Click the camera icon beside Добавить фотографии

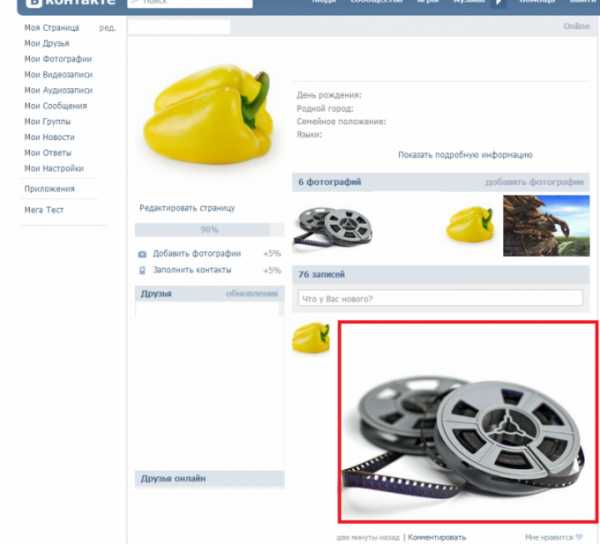point(142,254)
